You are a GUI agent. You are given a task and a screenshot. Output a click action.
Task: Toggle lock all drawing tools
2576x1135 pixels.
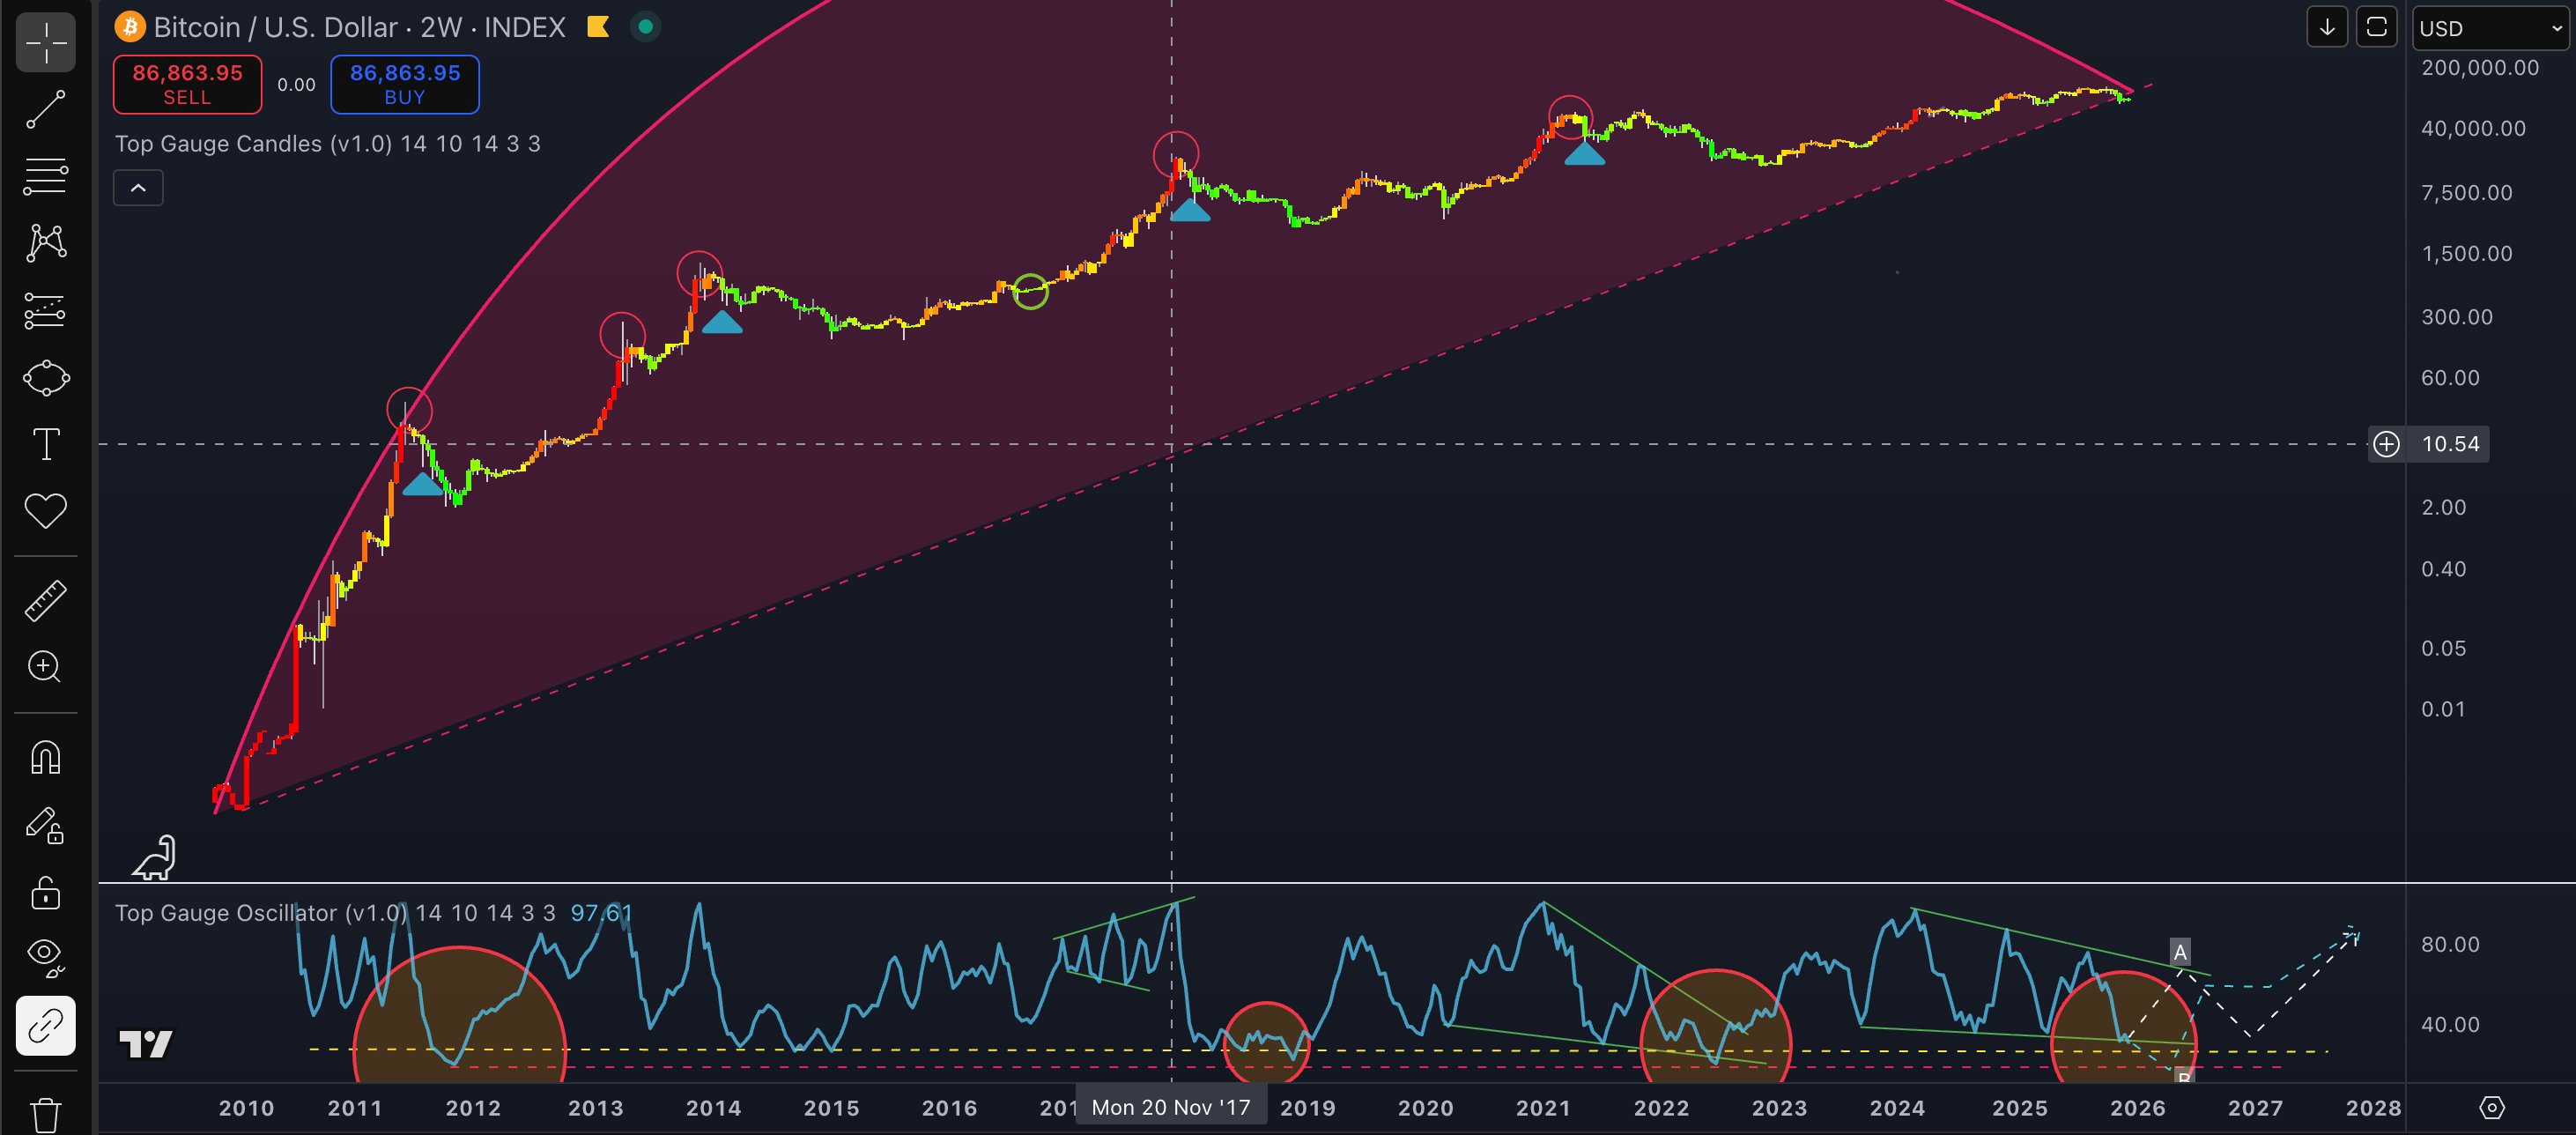[x=45, y=892]
